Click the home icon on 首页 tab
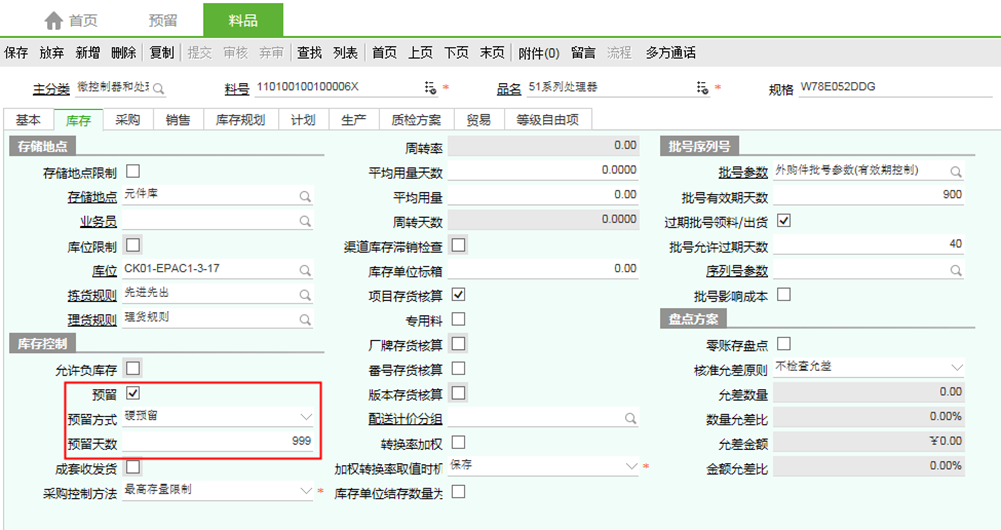1001x530 pixels. [x=54, y=20]
